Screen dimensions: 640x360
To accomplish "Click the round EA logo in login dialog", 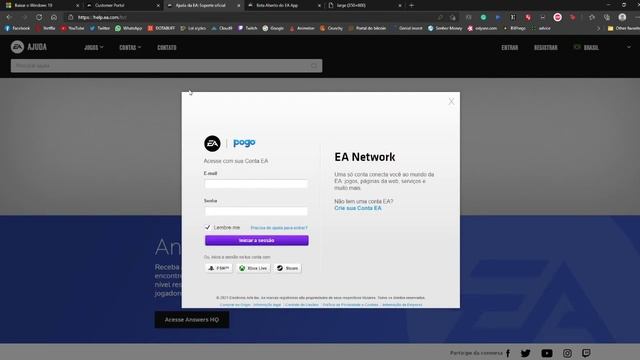I will (212, 143).
